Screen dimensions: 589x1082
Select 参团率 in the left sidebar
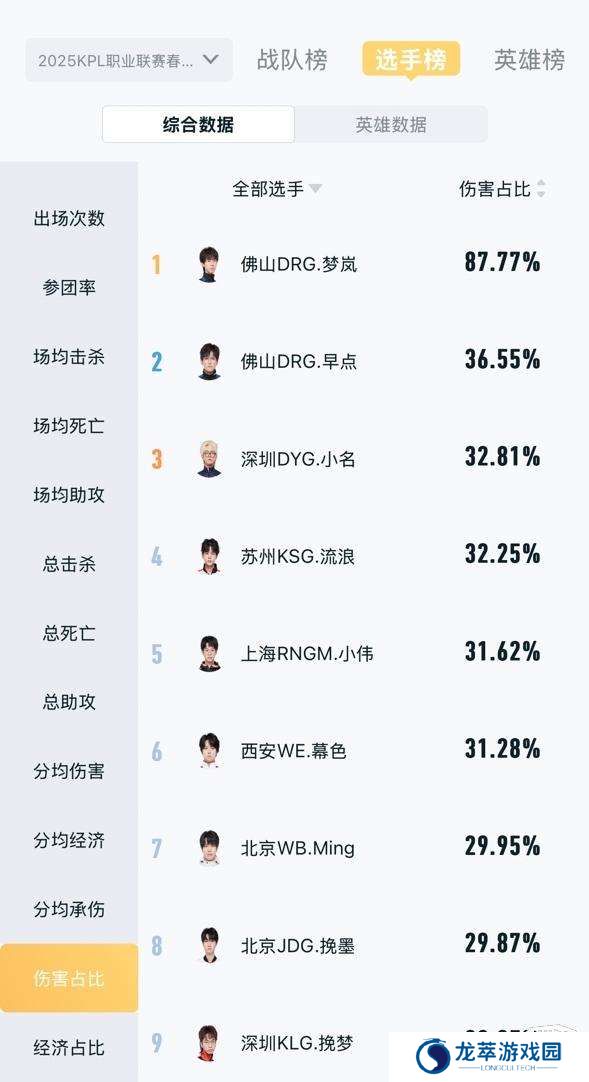click(69, 288)
